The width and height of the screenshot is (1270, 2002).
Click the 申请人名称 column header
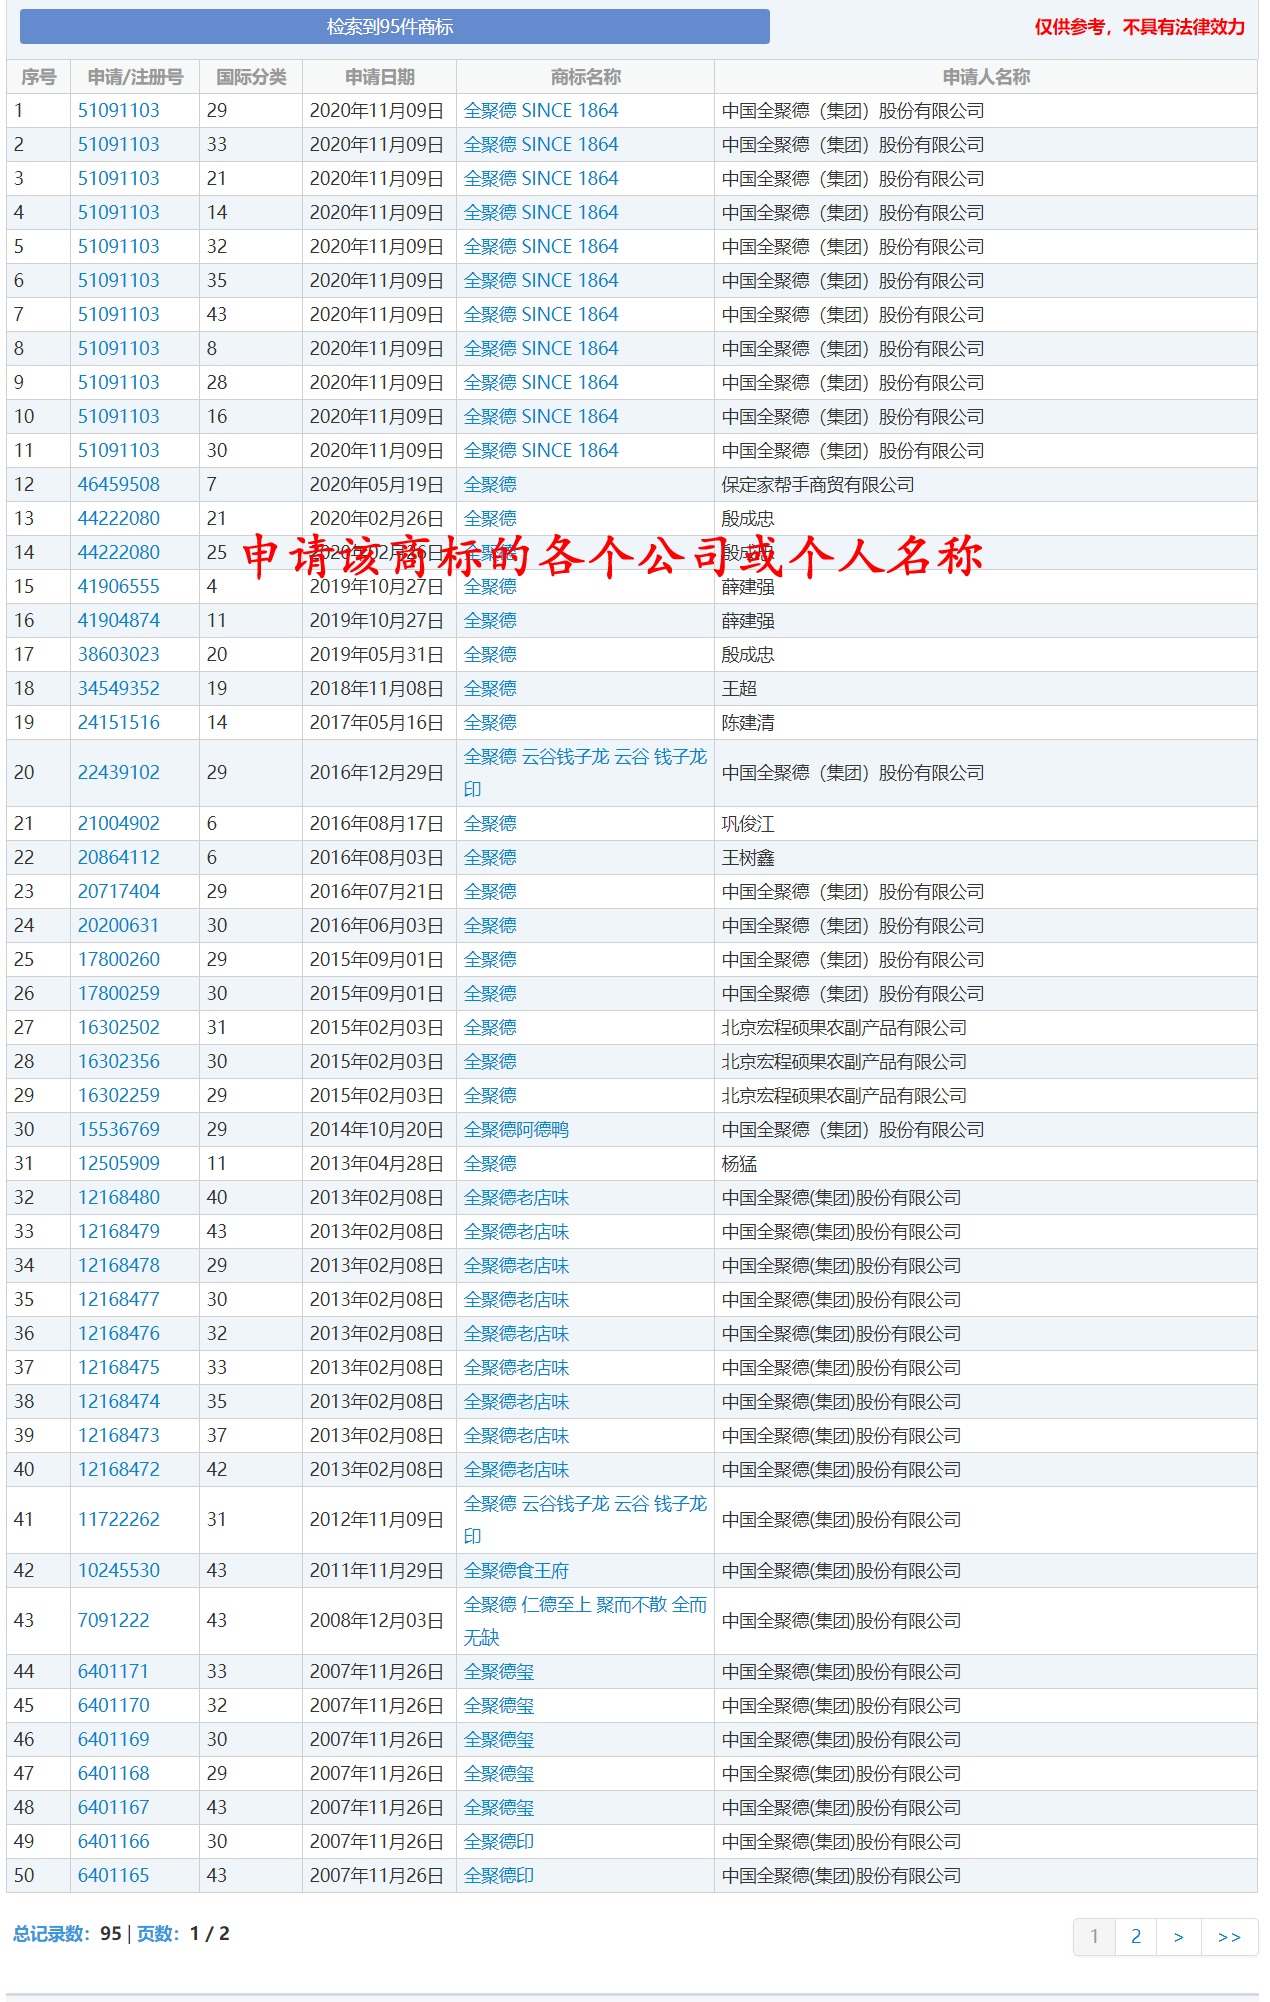pyautogui.click(x=986, y=77)
